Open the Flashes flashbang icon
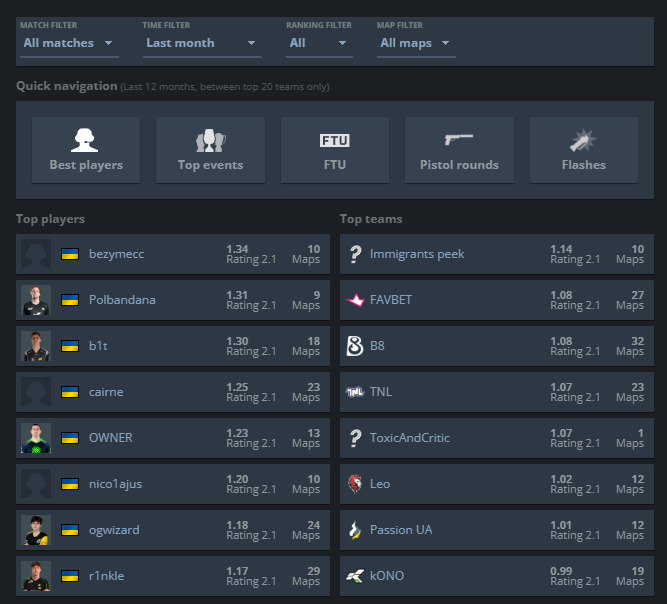Image resolution: width=667 pixels, height=604 pixels. (x=583, y=140)
